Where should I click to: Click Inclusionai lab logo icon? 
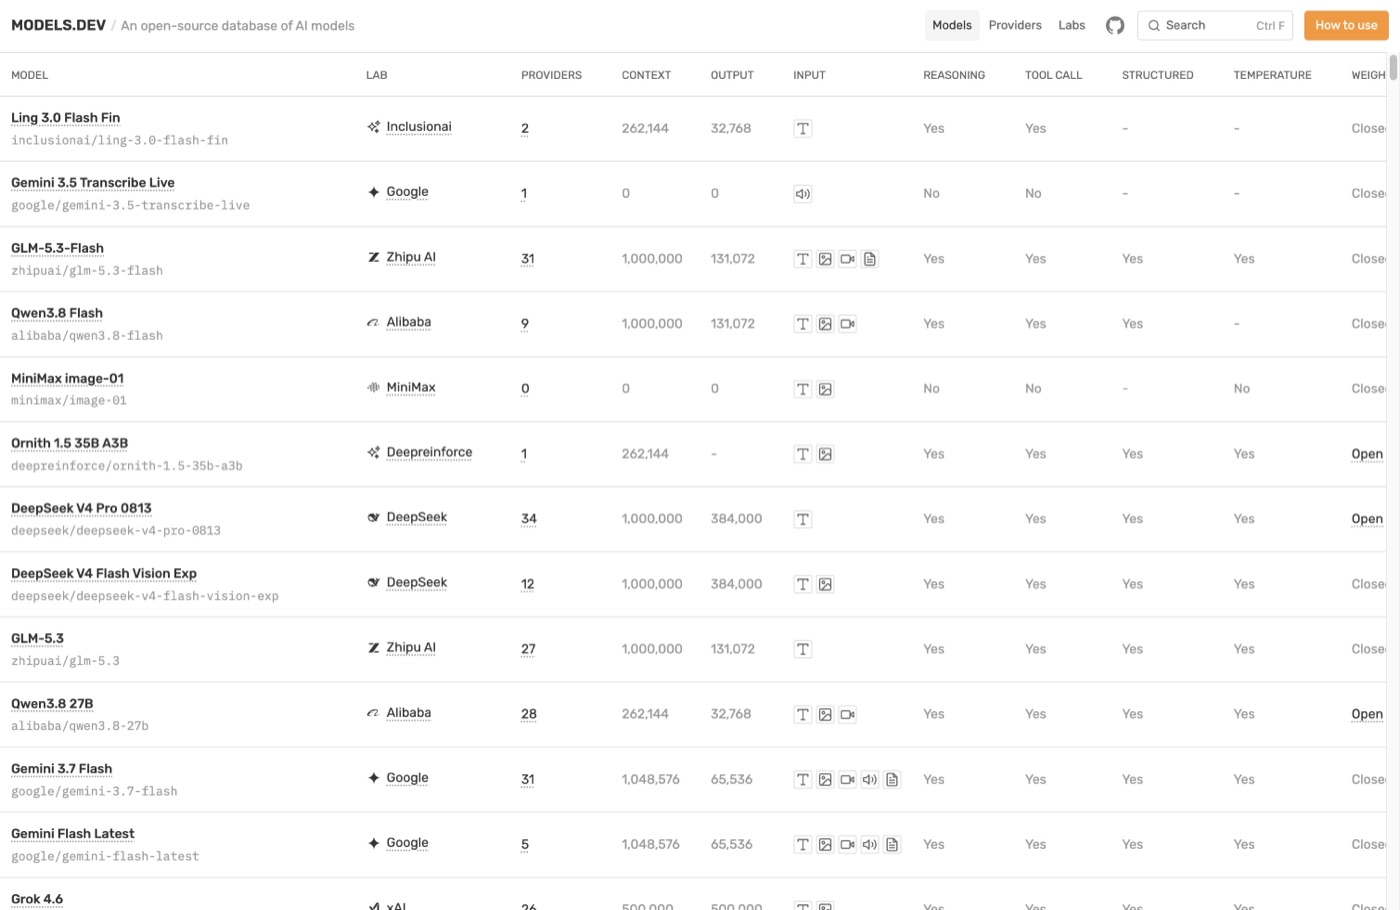coord(373,127)
